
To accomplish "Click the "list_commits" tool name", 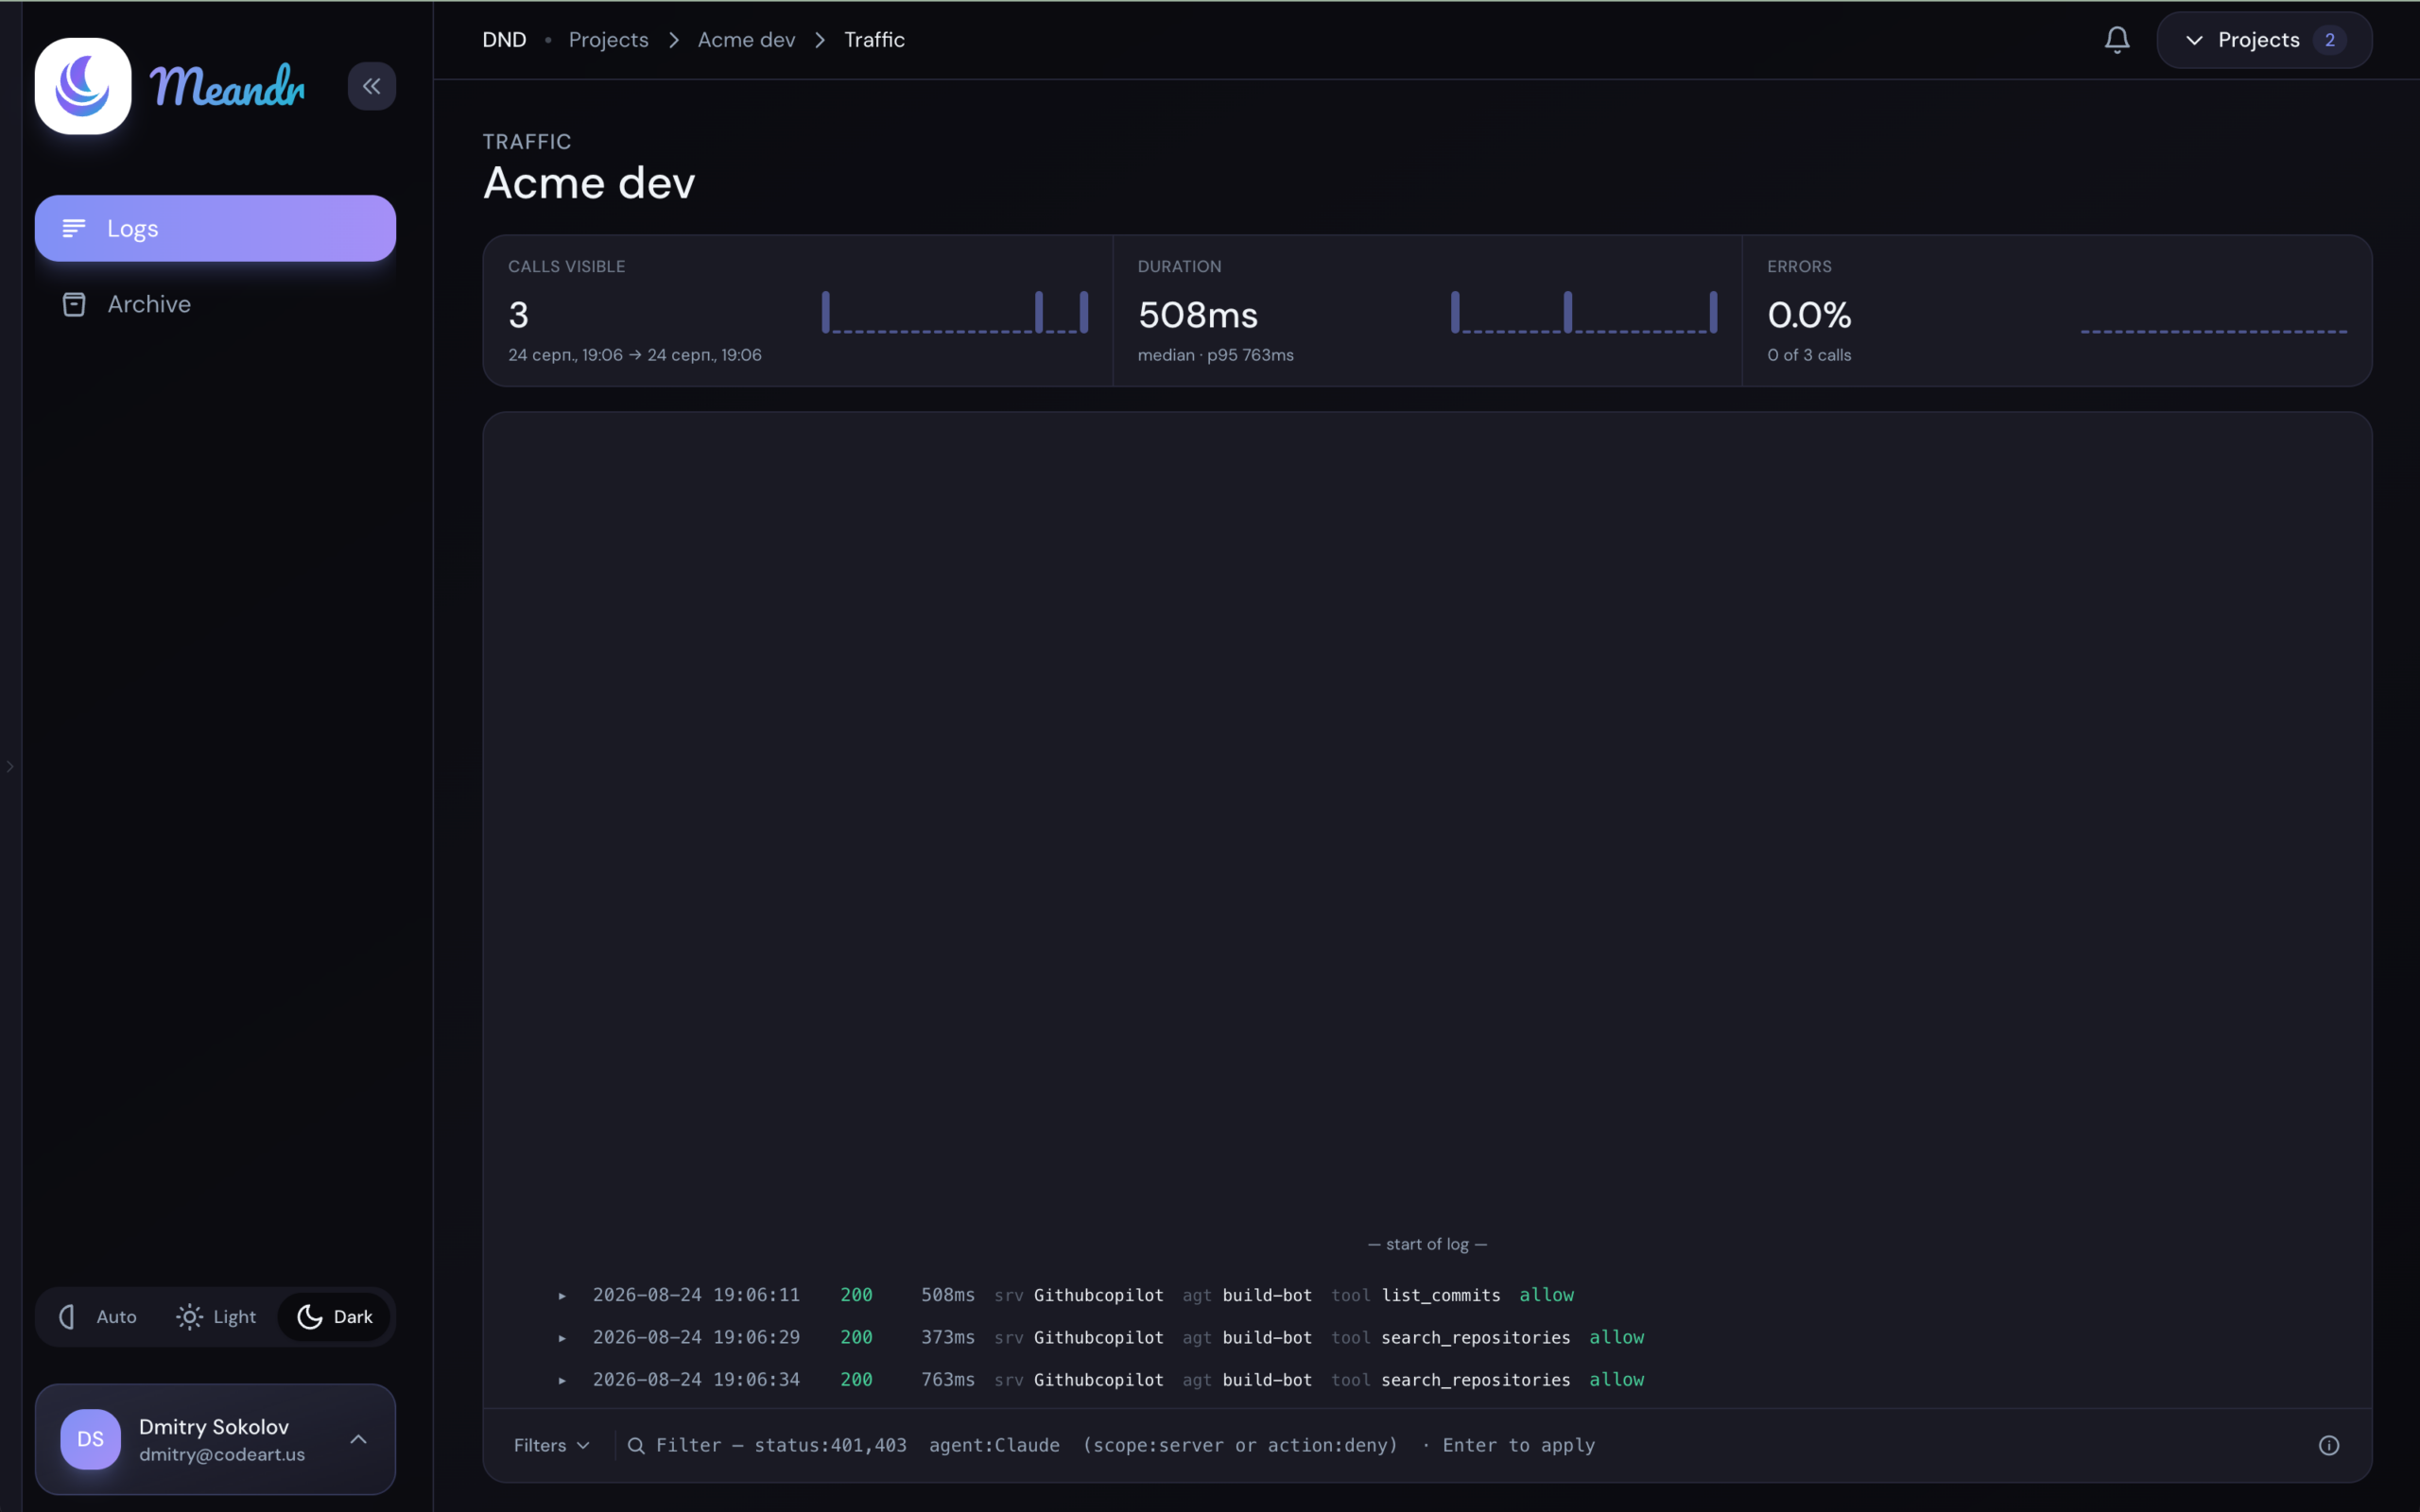I will point(1440,1295).
